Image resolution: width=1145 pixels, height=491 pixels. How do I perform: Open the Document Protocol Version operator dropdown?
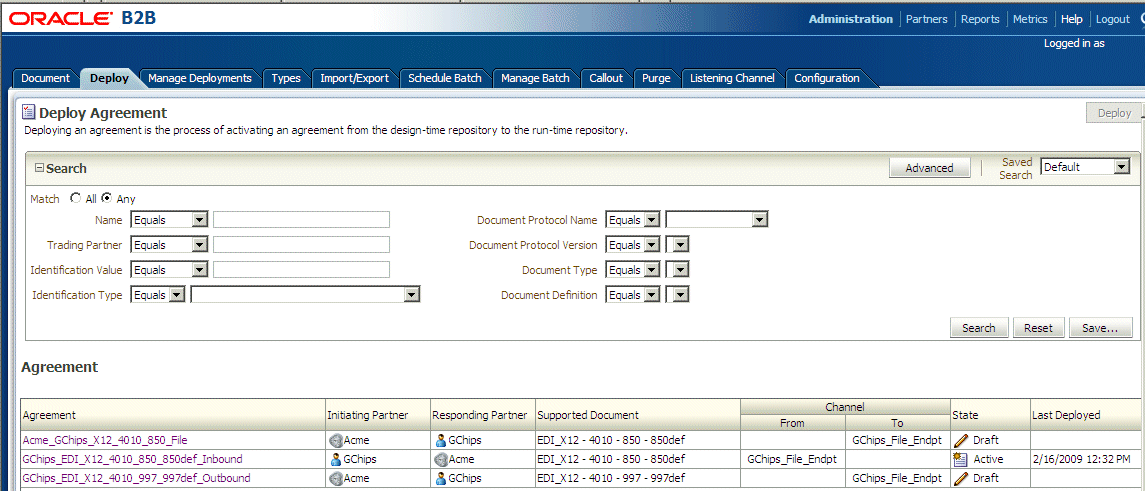[633, 245]
